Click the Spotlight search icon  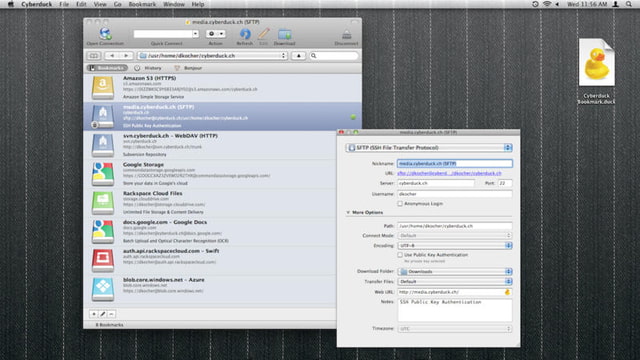pos(629,4)
